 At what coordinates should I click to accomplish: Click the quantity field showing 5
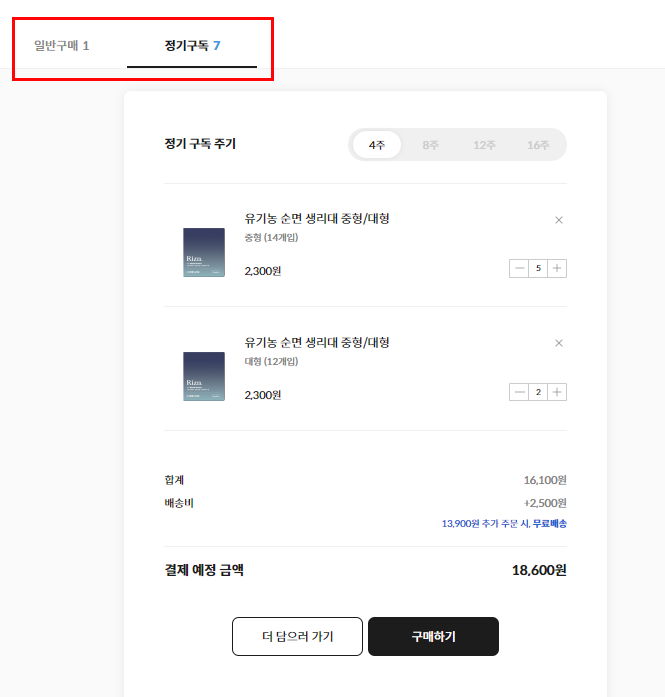[x=538, y=268]
